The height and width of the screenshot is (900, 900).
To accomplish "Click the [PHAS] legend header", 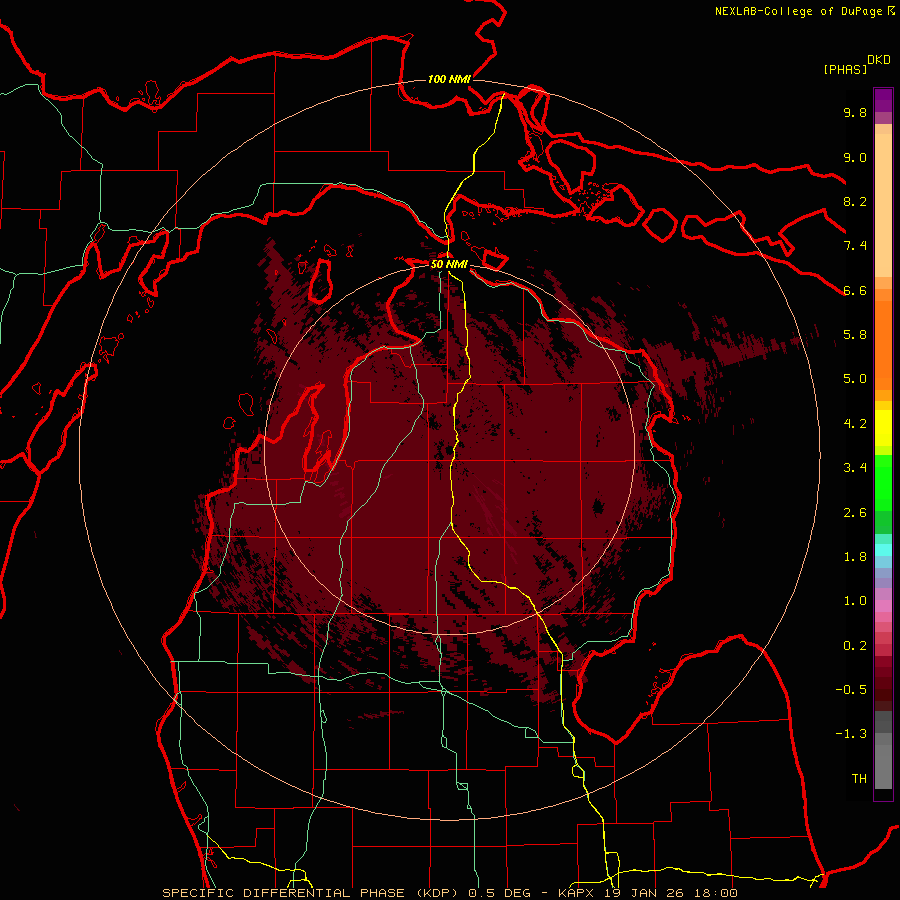I will click(x=845, y=69).
